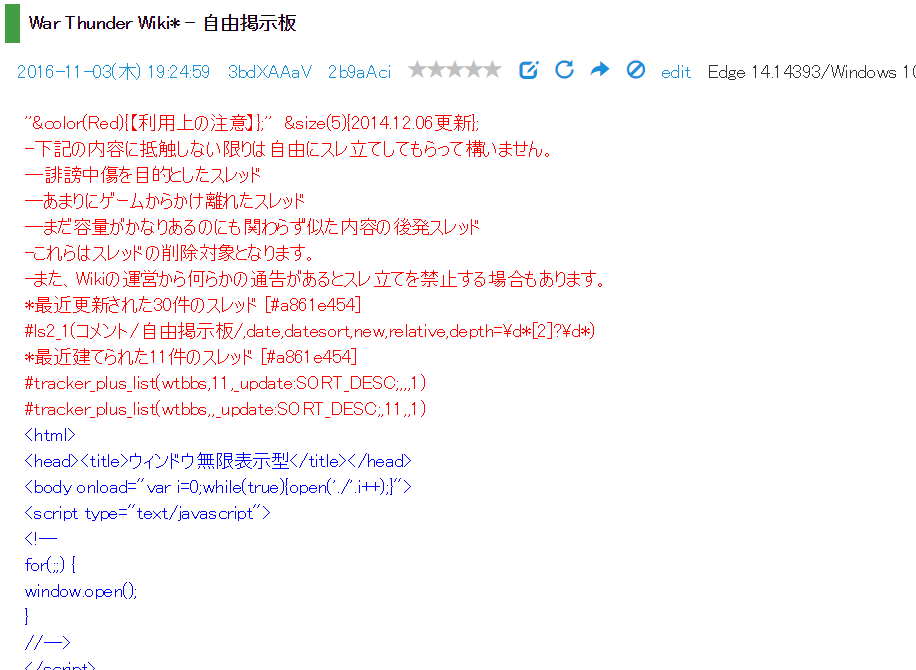Click the block (circle-slash) icon
Image resolution: width=916 pixels, height=670 pixels.
pos(635,70)
